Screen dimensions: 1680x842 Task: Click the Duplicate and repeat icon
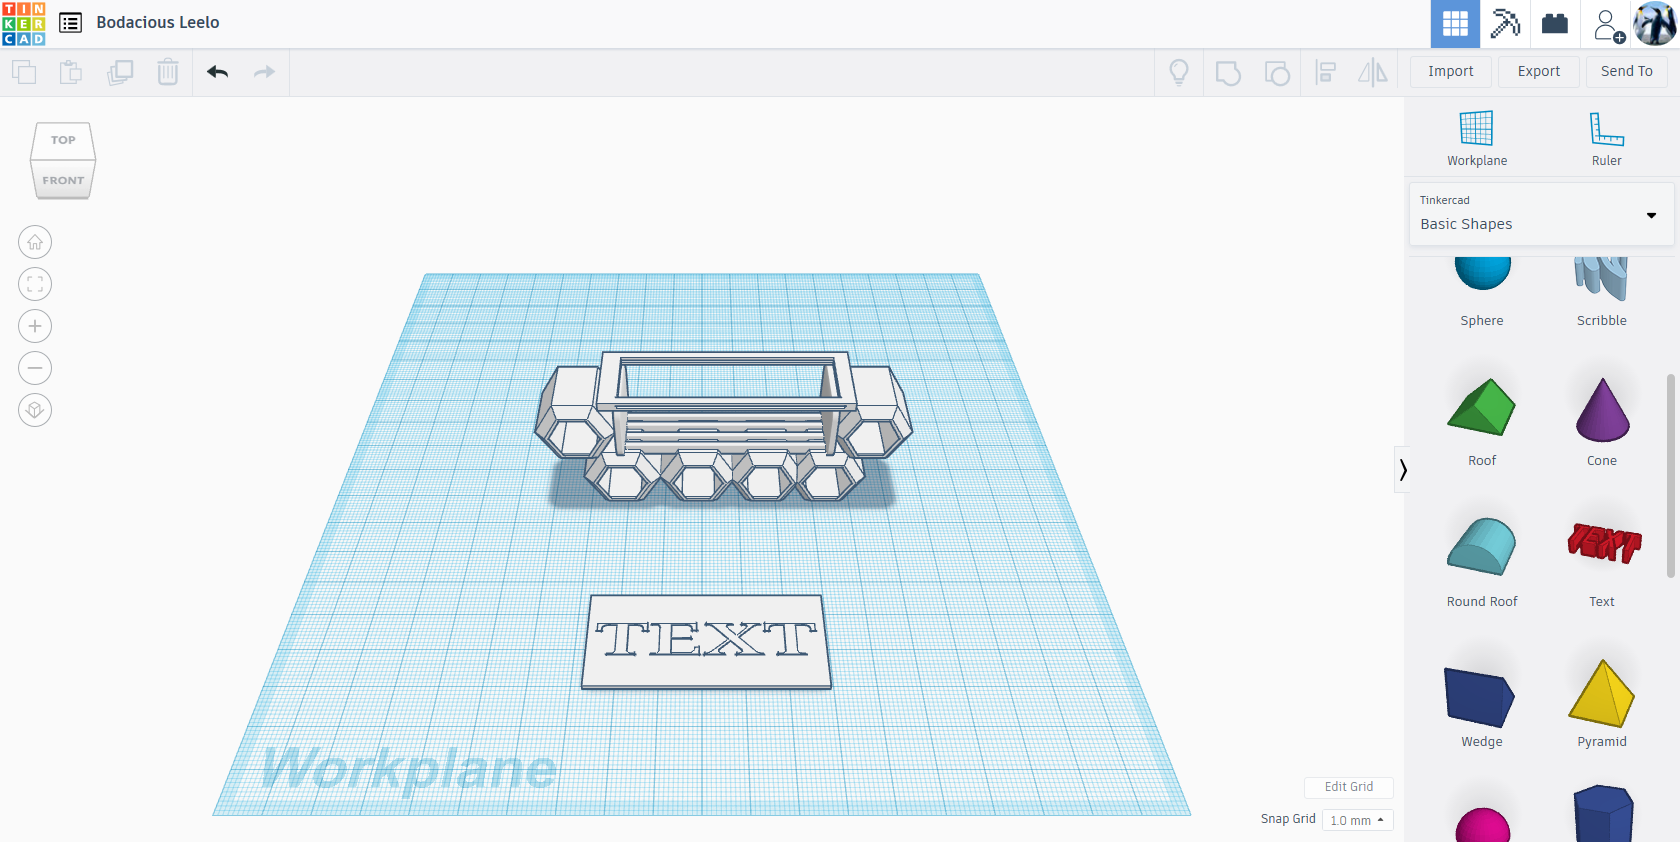coord(120,72)
